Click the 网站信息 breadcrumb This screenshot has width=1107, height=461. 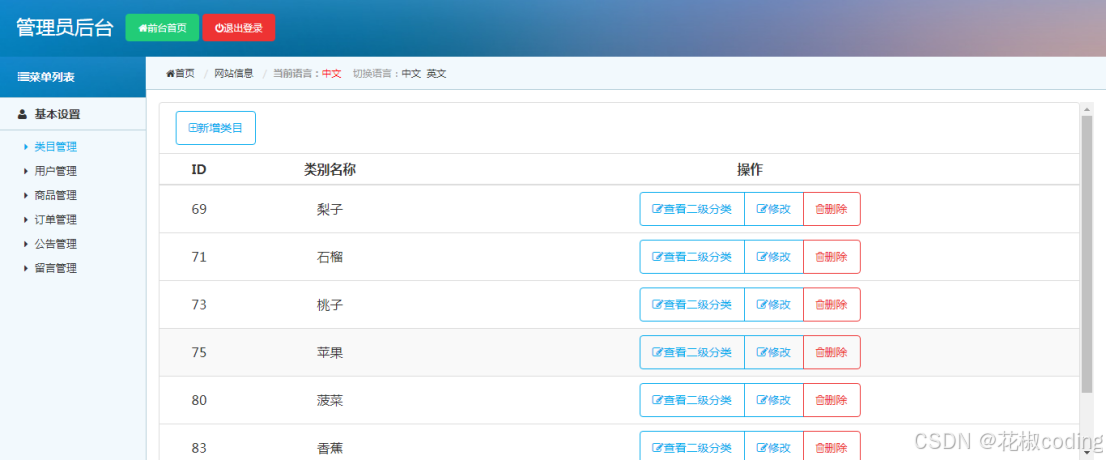coord(234,73)
